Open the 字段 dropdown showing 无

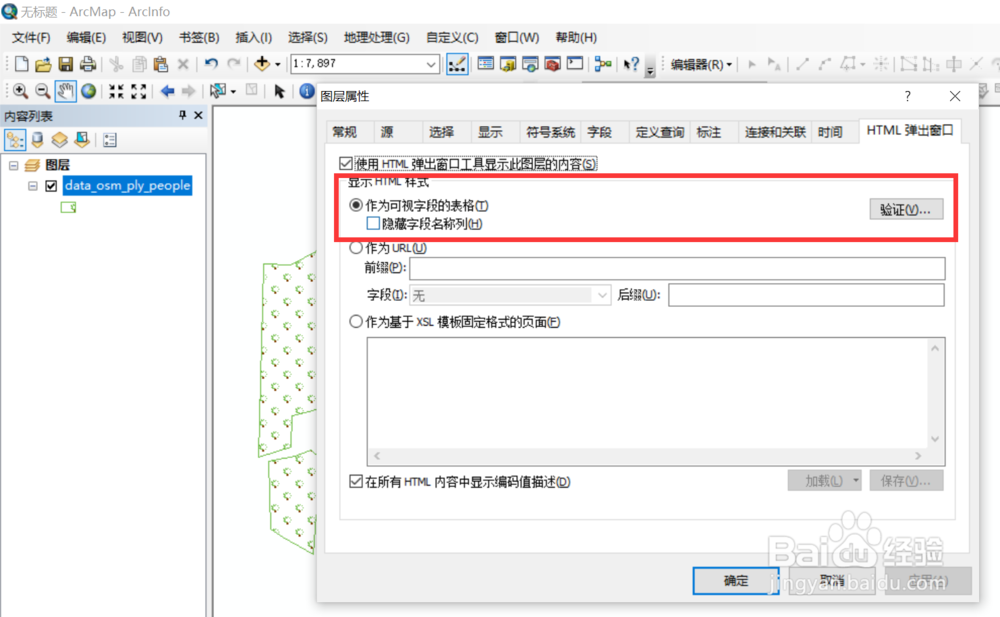click(x=603, y=294)
